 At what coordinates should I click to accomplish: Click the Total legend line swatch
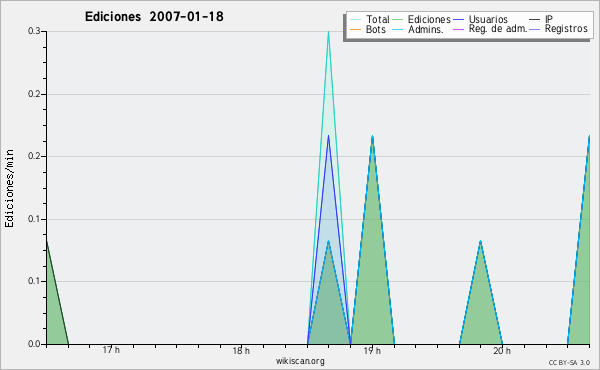[355, 20]
